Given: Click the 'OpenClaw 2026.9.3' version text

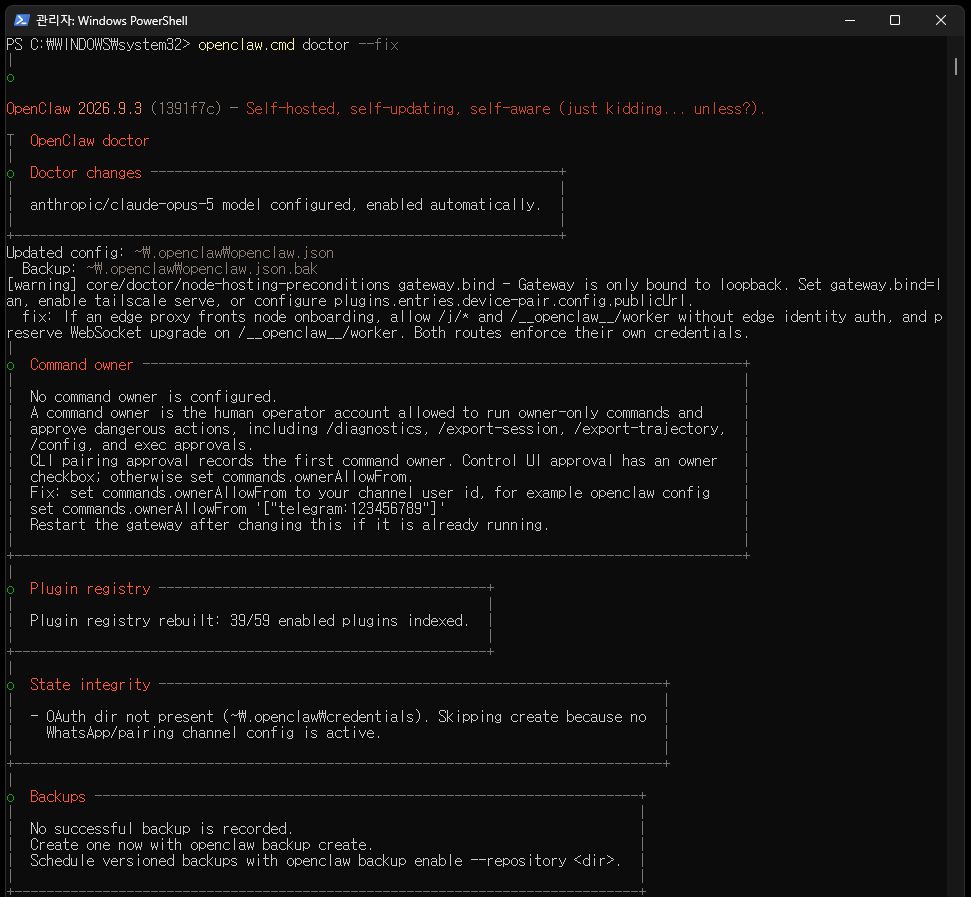Looking at the screenshot, I should pyautogui.click(x=74, y=108).
